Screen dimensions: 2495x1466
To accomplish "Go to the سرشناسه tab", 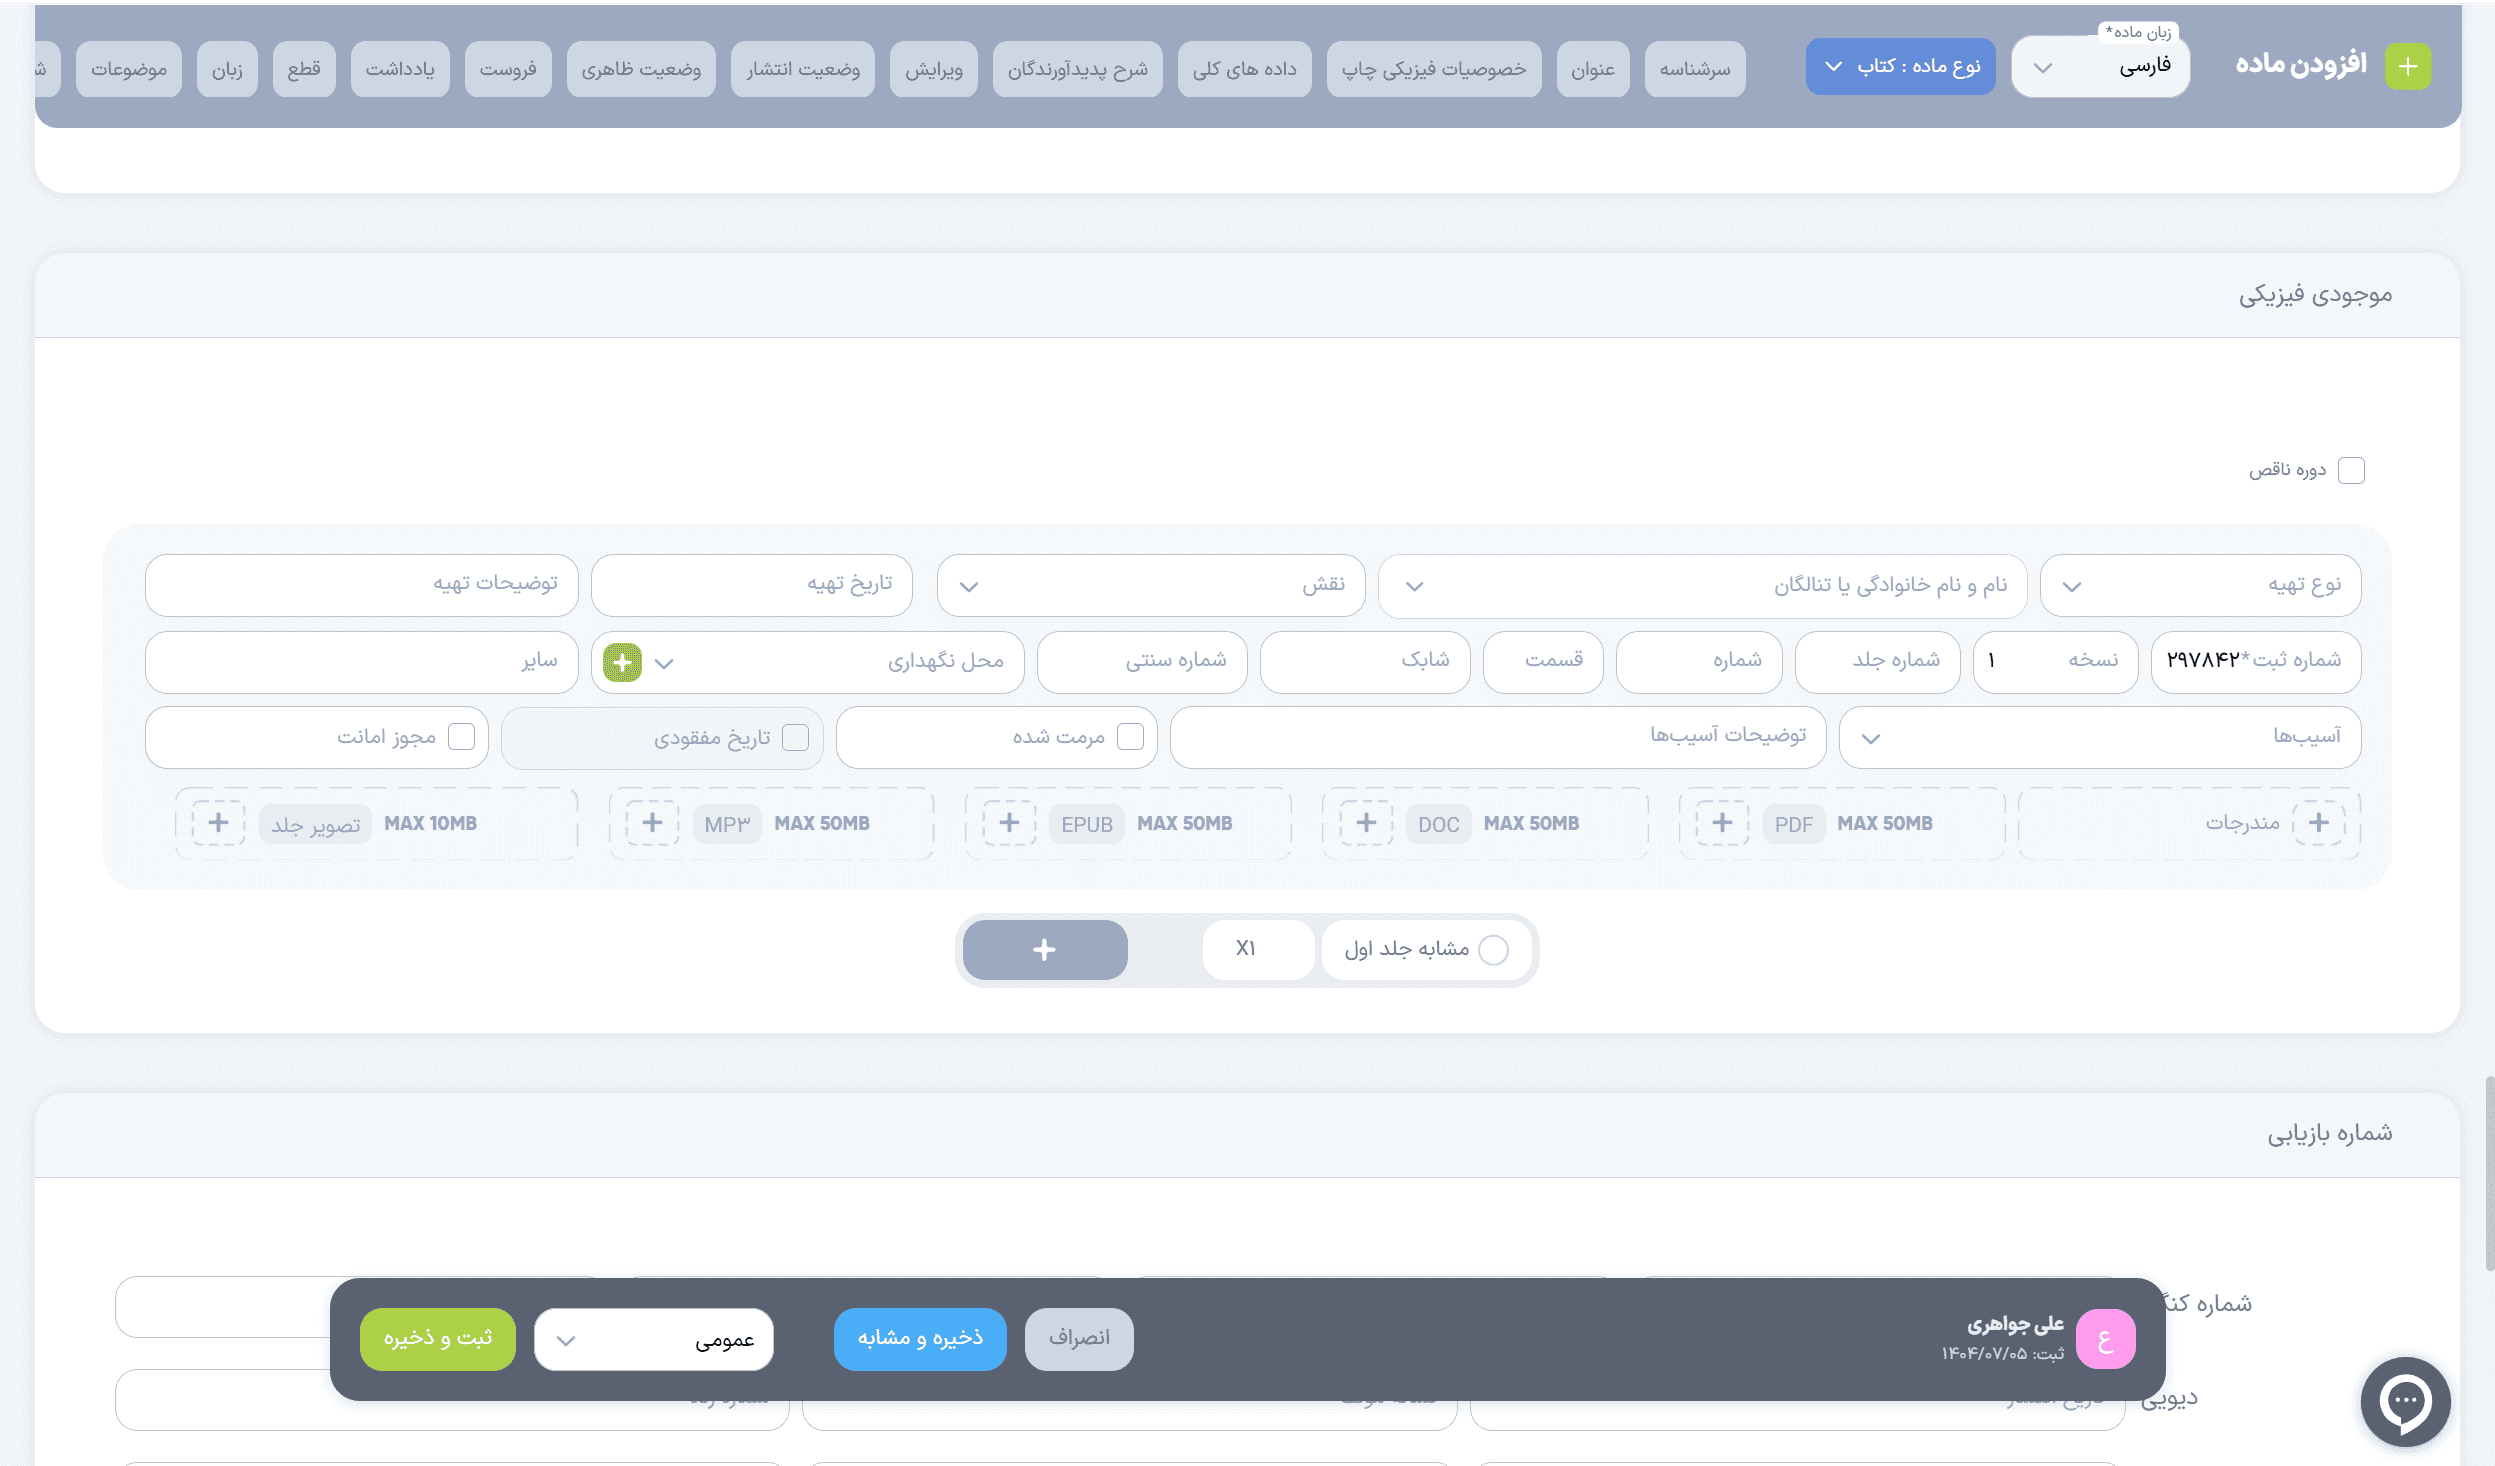I will pos(1694,69).
